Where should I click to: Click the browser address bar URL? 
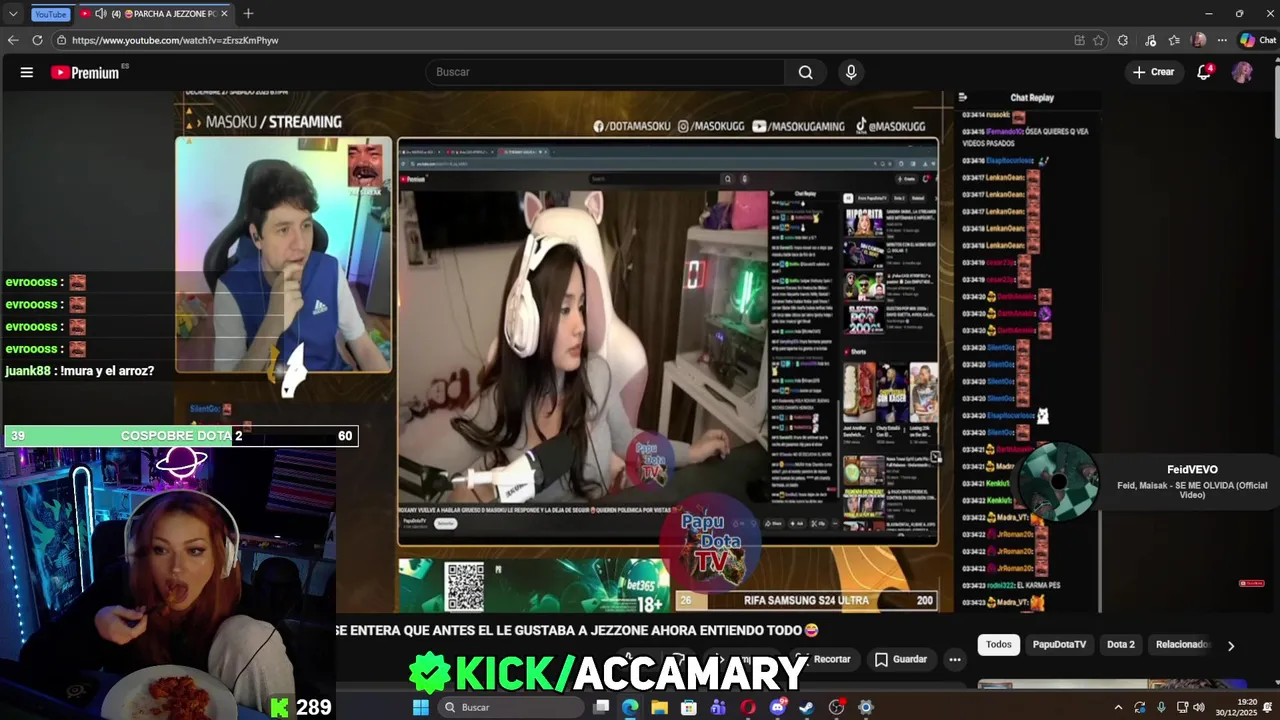175,40
